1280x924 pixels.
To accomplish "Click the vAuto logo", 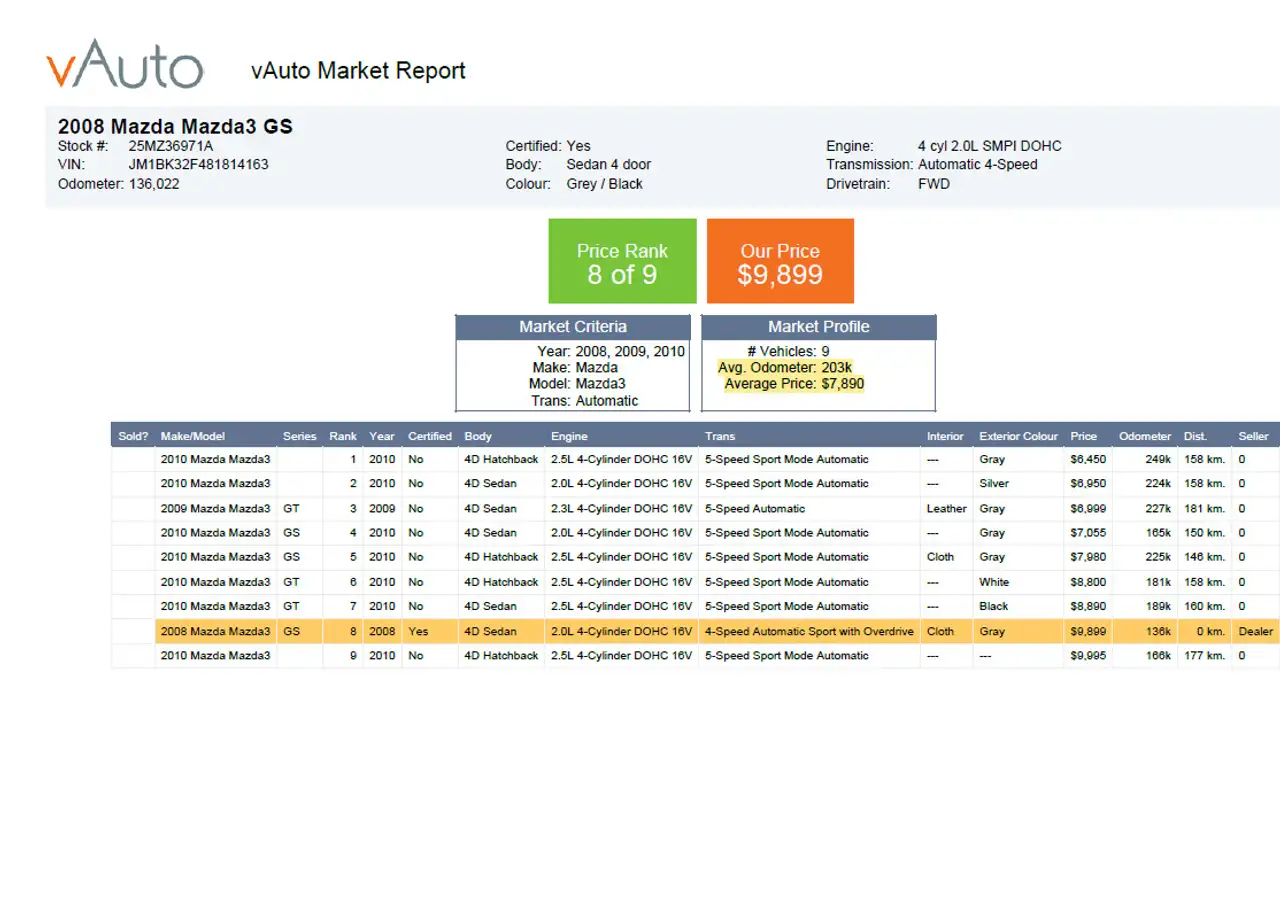I will 125,64.
